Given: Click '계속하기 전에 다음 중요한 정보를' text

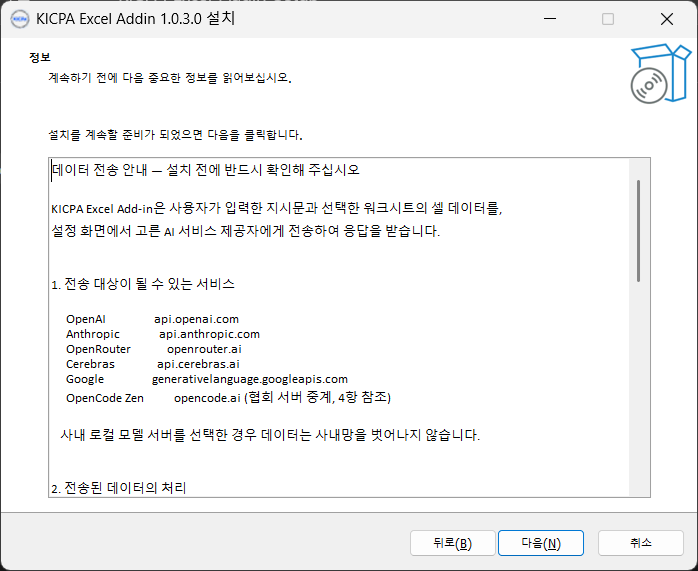Looking at the screenshot, I should click(170, 78).
